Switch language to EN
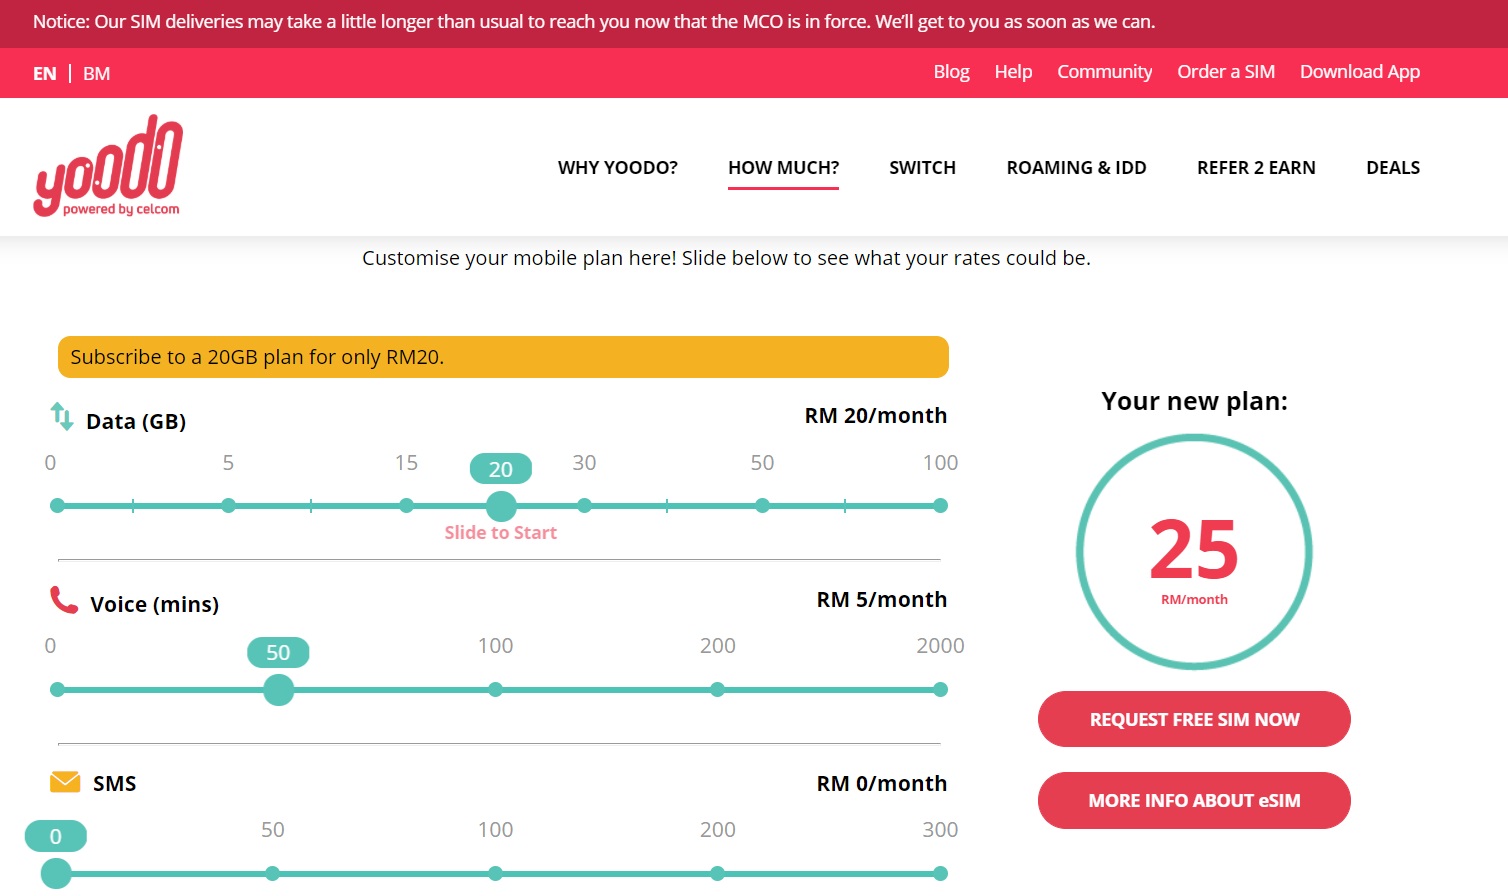Screen dimensions: 1508x896 coord(45,74)
